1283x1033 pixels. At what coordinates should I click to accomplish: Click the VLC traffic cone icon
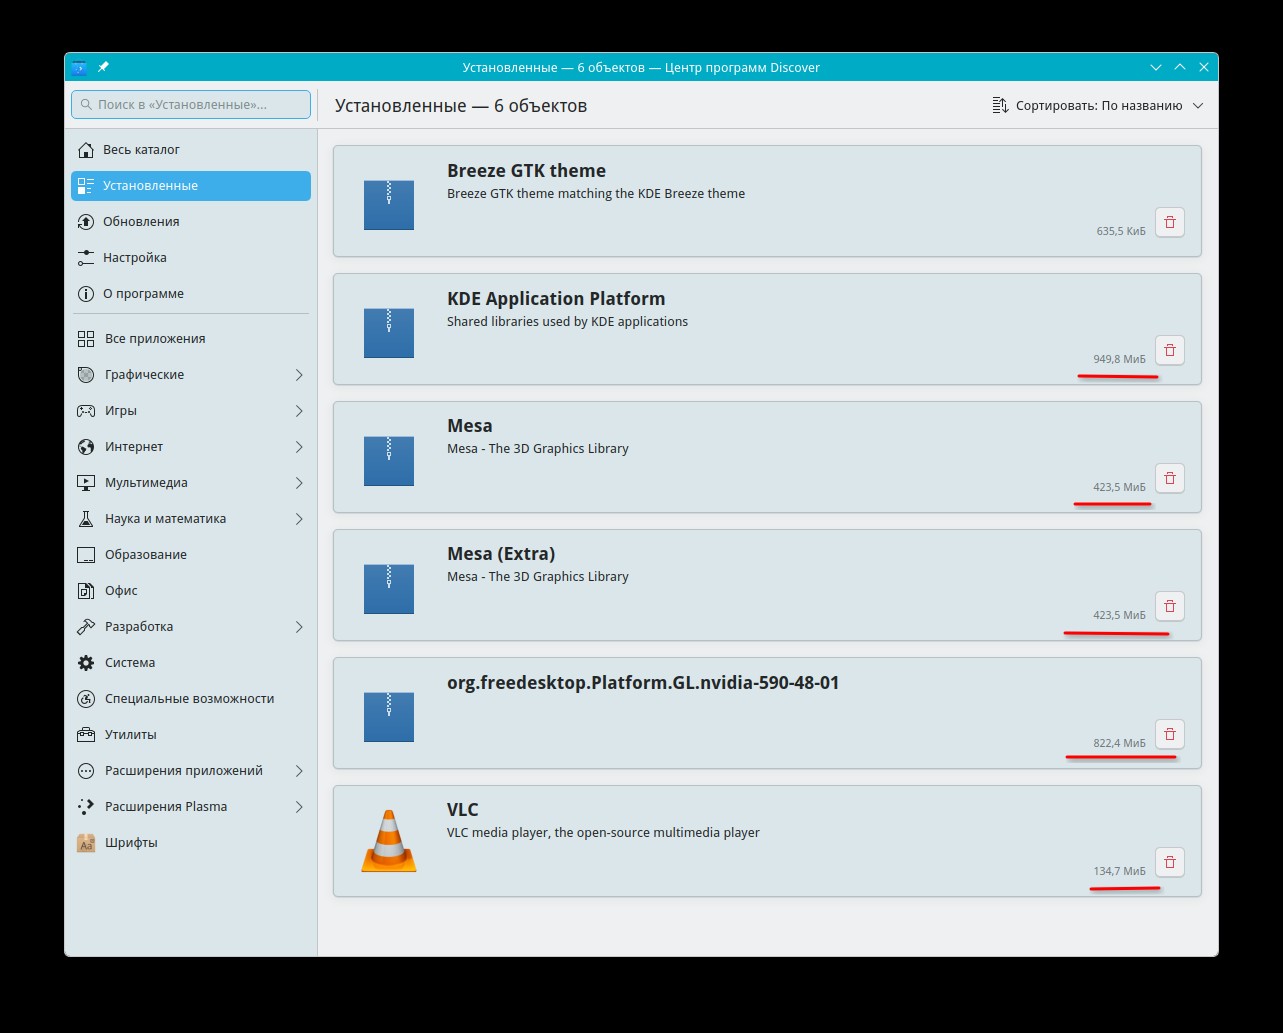[x=389, y=841]
